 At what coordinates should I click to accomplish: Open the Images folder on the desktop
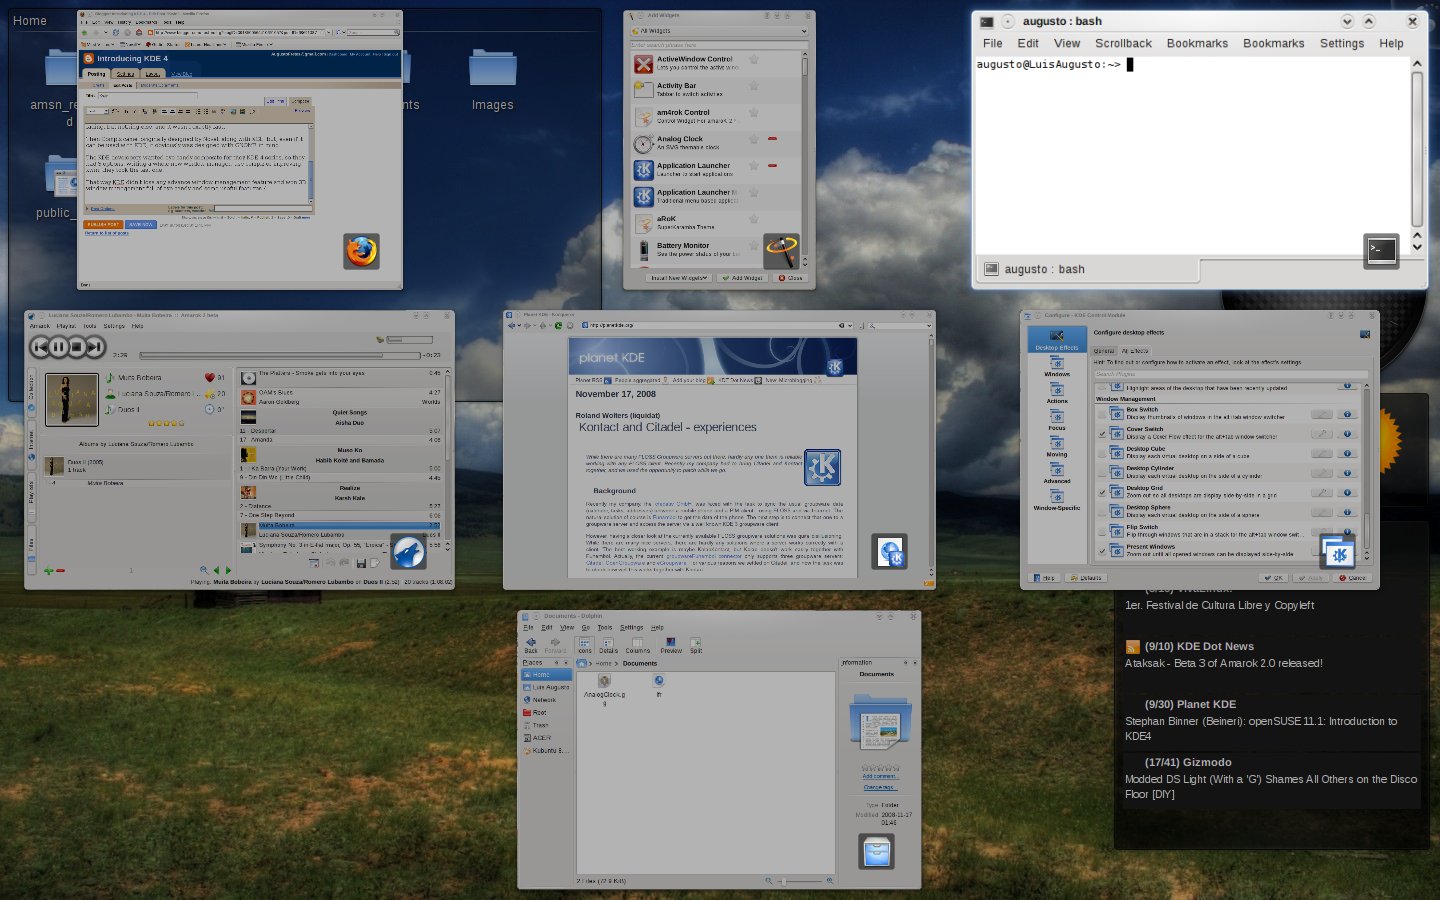coord(493,80)
